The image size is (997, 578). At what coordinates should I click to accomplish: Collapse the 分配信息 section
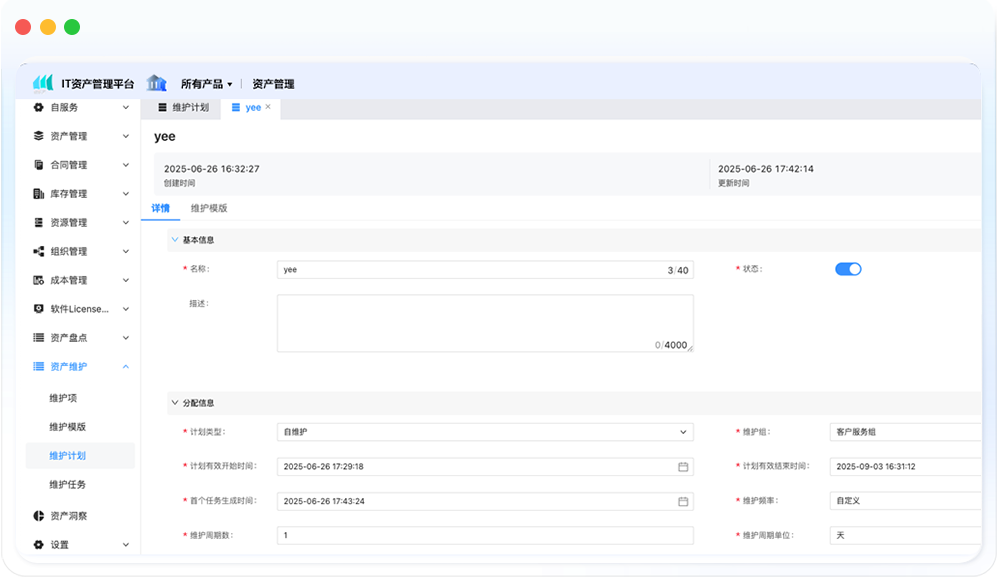tap(175, 403)
